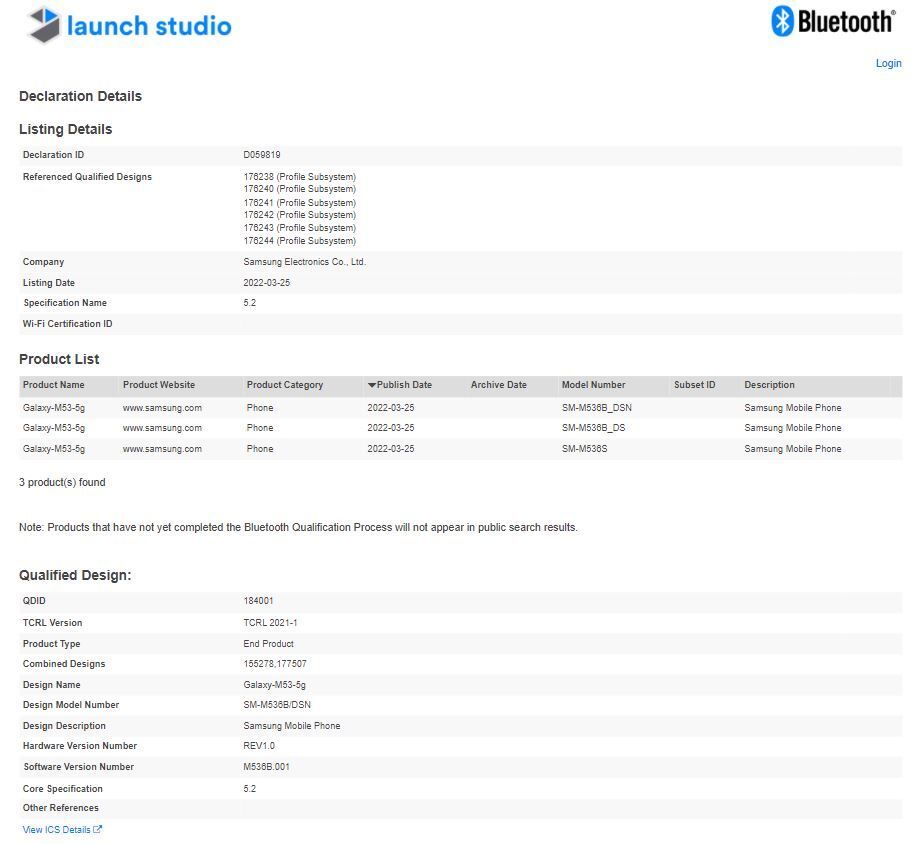918x844 pixels.
Task: Click referenced design 176244 (Profile Subsystem)
Action: [299, 241]
